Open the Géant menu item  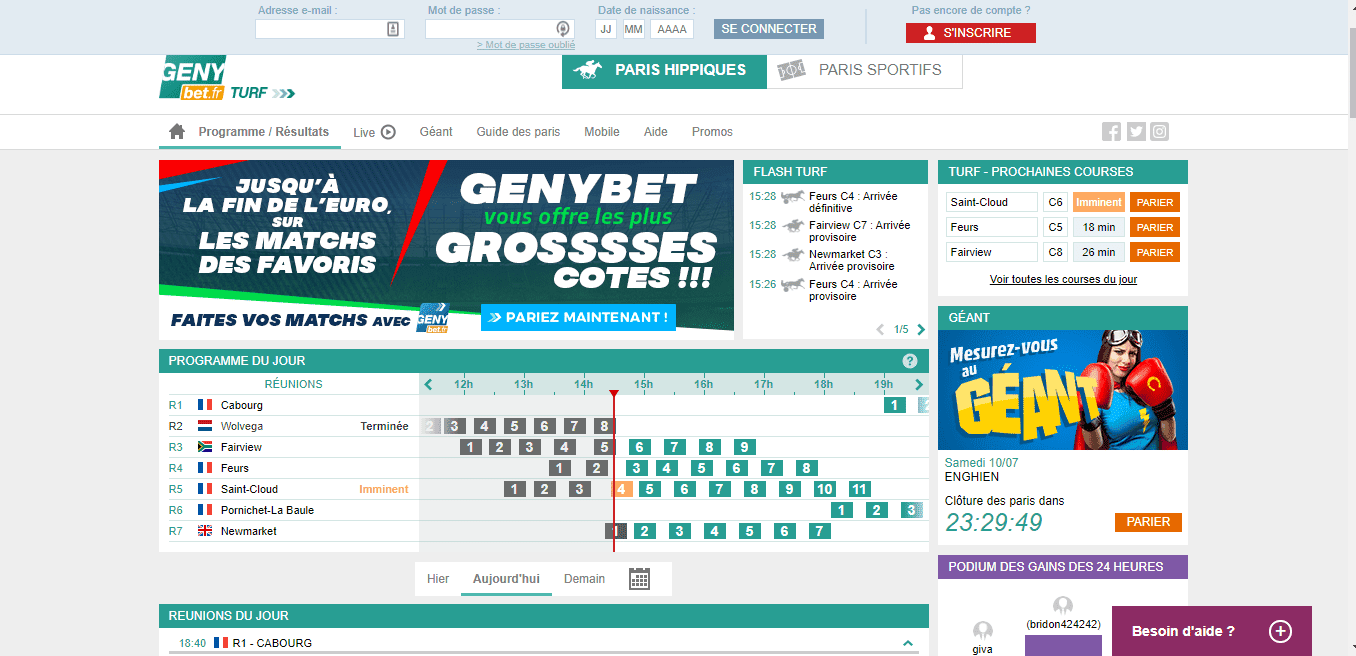pos(436,132)
